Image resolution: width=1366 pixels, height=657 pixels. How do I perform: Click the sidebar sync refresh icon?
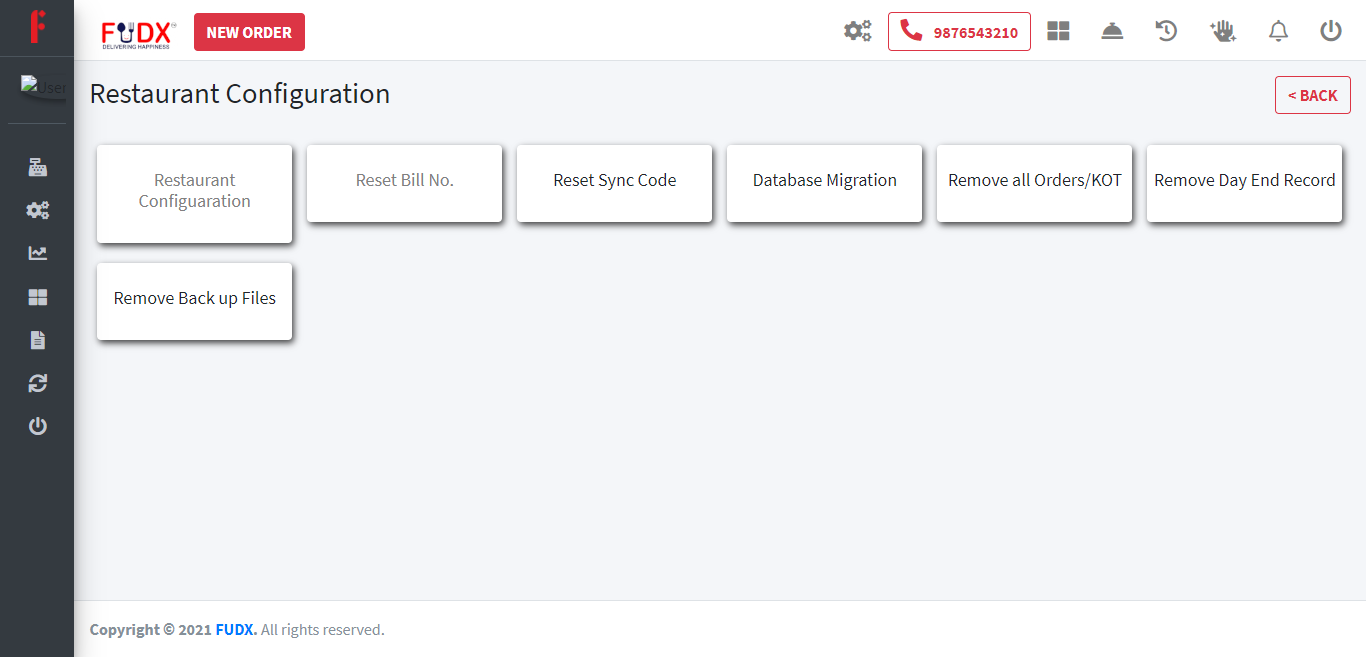point(37,383)
